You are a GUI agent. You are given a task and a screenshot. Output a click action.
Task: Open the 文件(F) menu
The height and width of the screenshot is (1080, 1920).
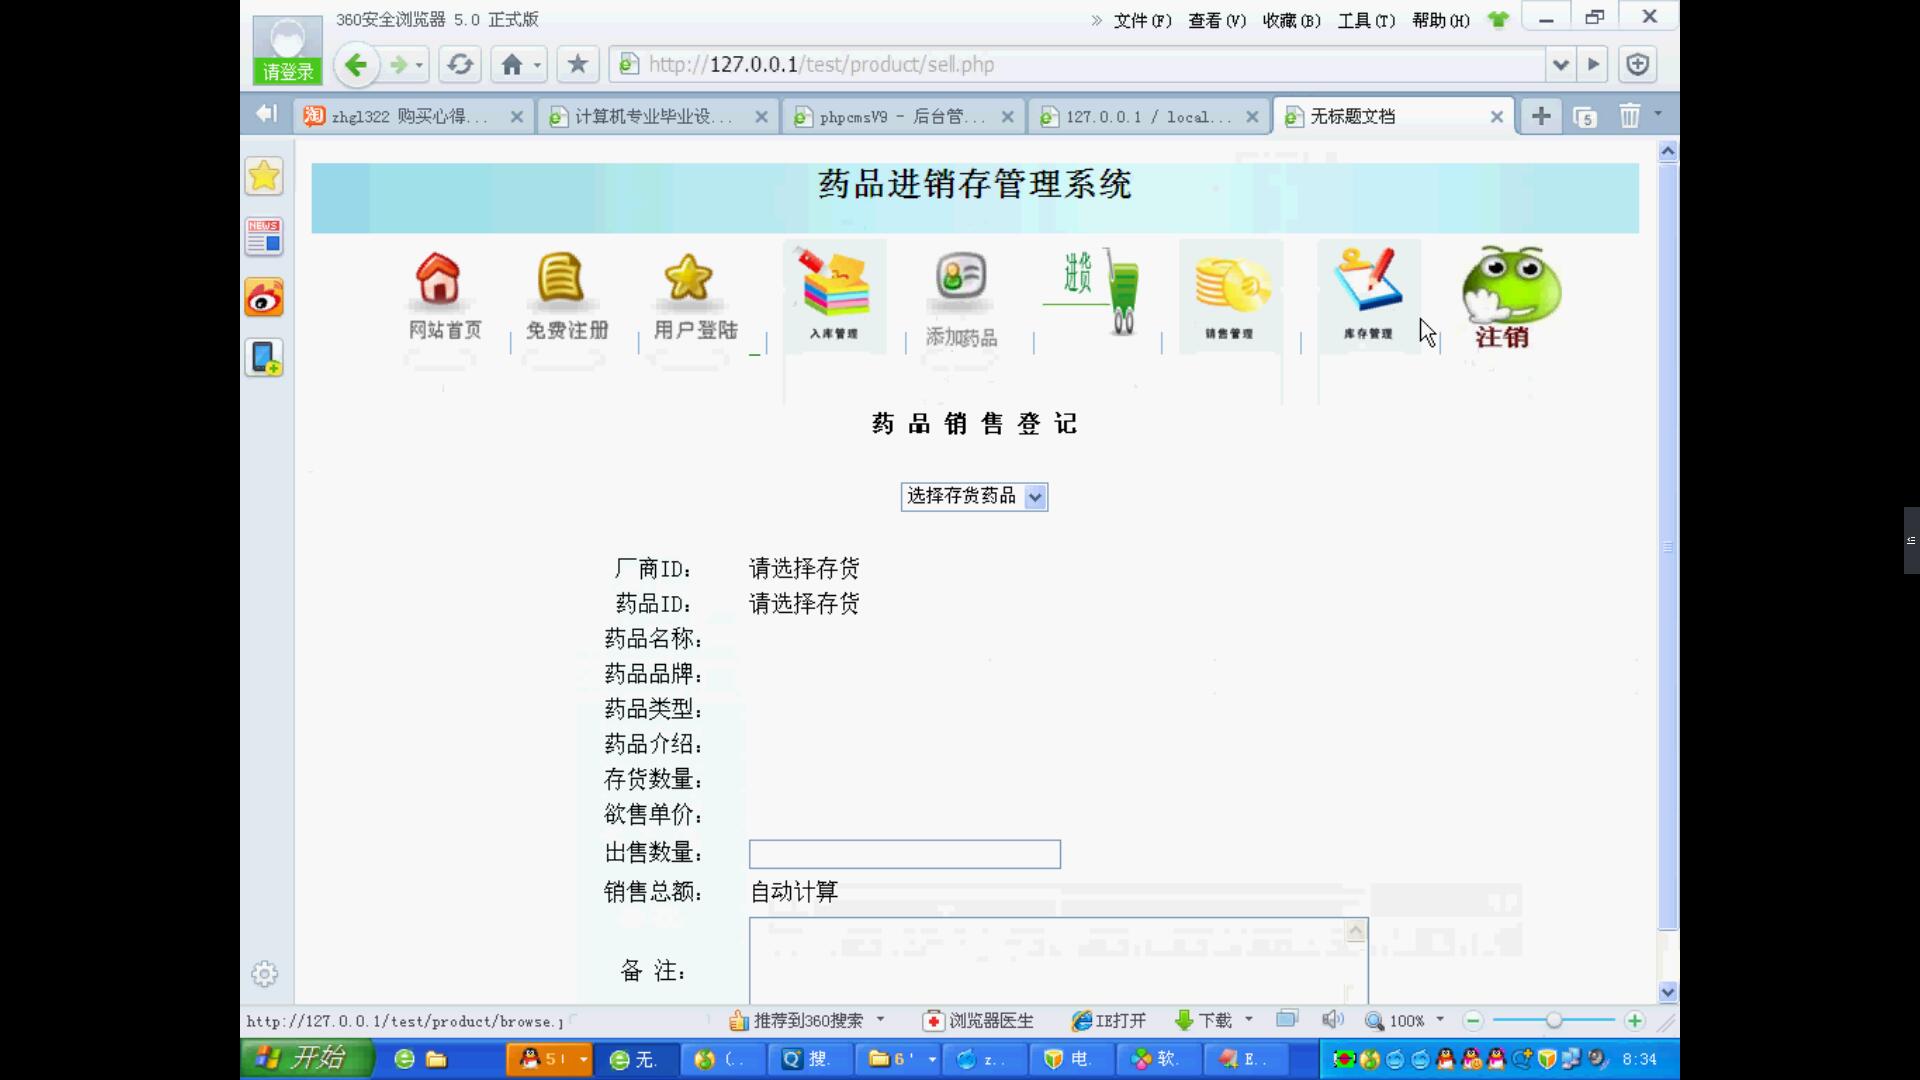point(1142,20)
